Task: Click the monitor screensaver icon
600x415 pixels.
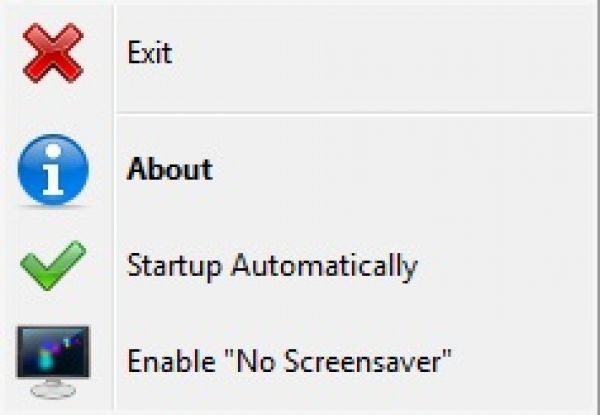Action: coord(53,360)
